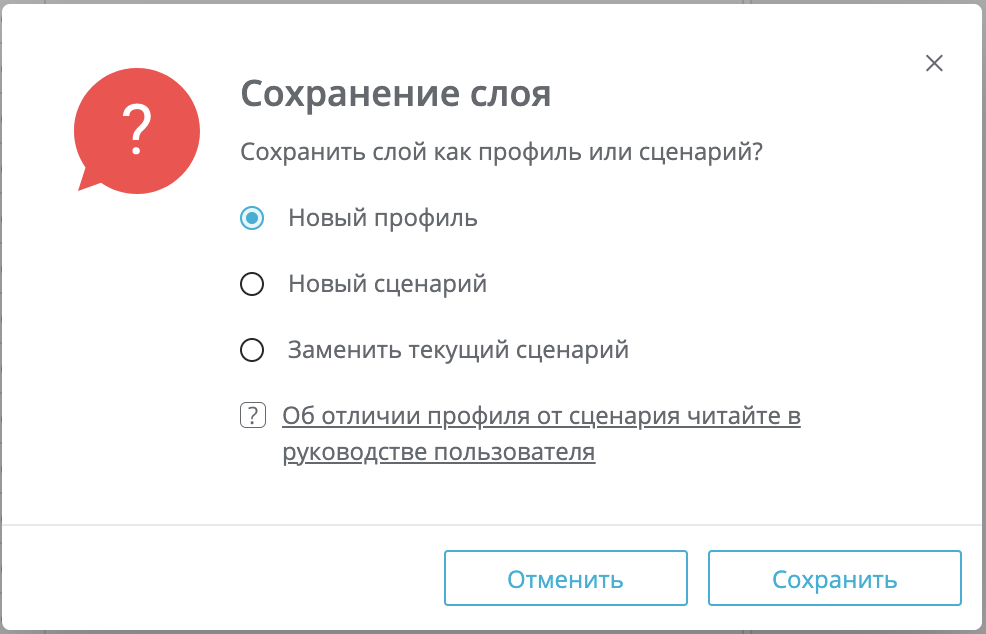Click the руководстве пользователя link line
This screenshot has width=986, height=634.
[x=439, y=452]
